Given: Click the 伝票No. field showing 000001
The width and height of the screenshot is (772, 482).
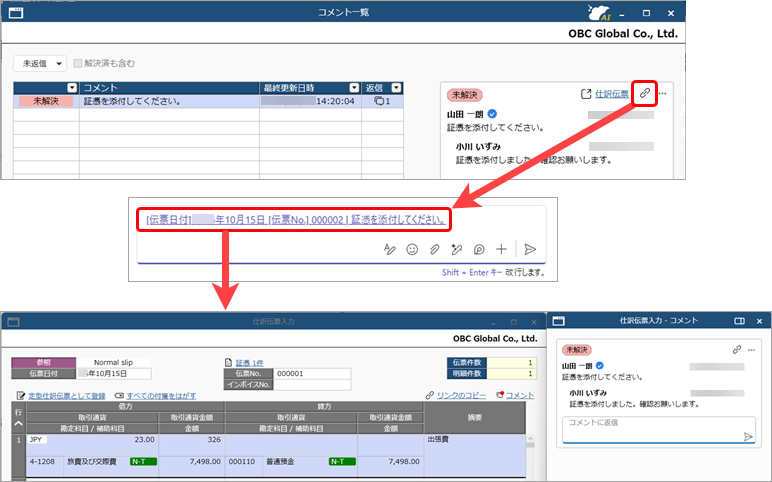Looking at the screenshot, I should [312, 374].
